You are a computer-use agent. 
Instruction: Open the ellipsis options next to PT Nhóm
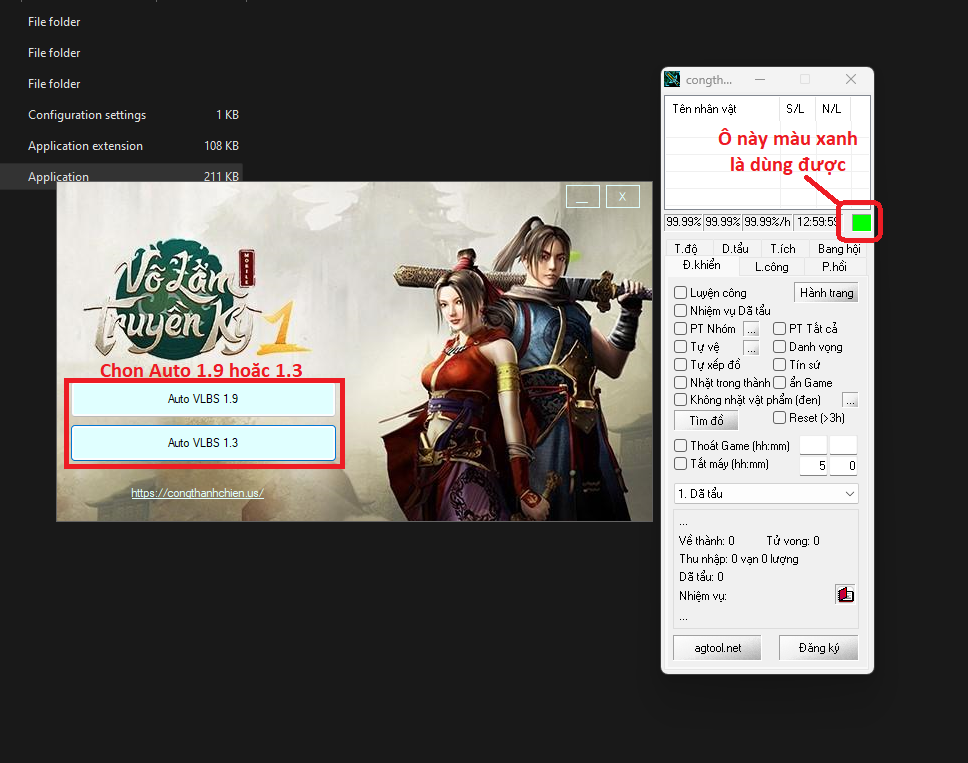(x=751, y=329)
